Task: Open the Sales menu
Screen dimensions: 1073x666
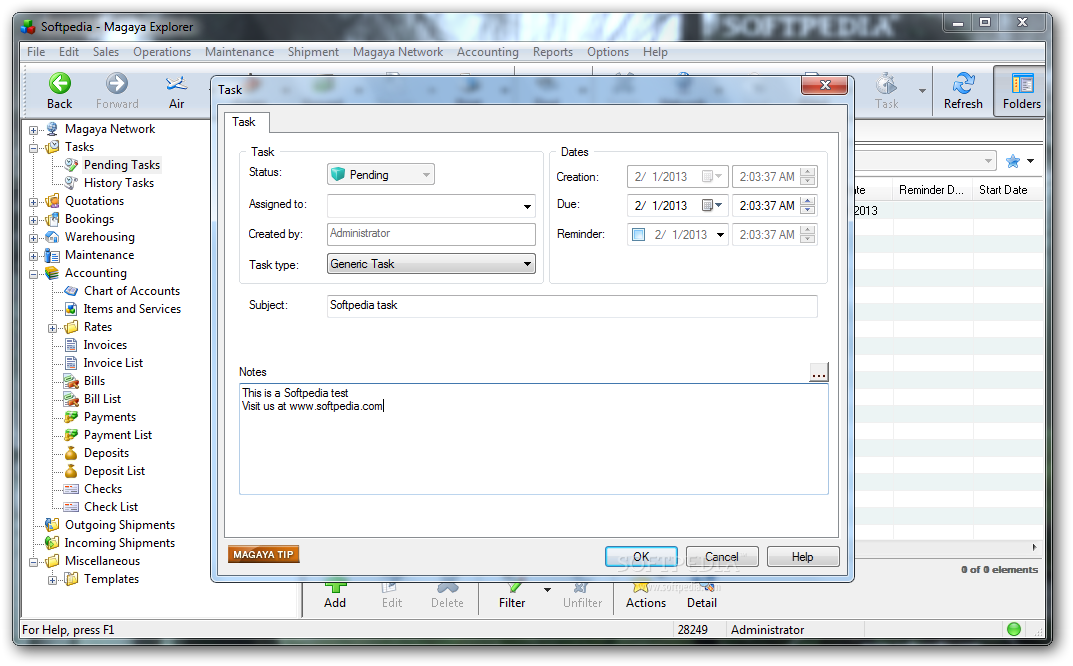Action: pyautogui.click(x=105, y=52)
